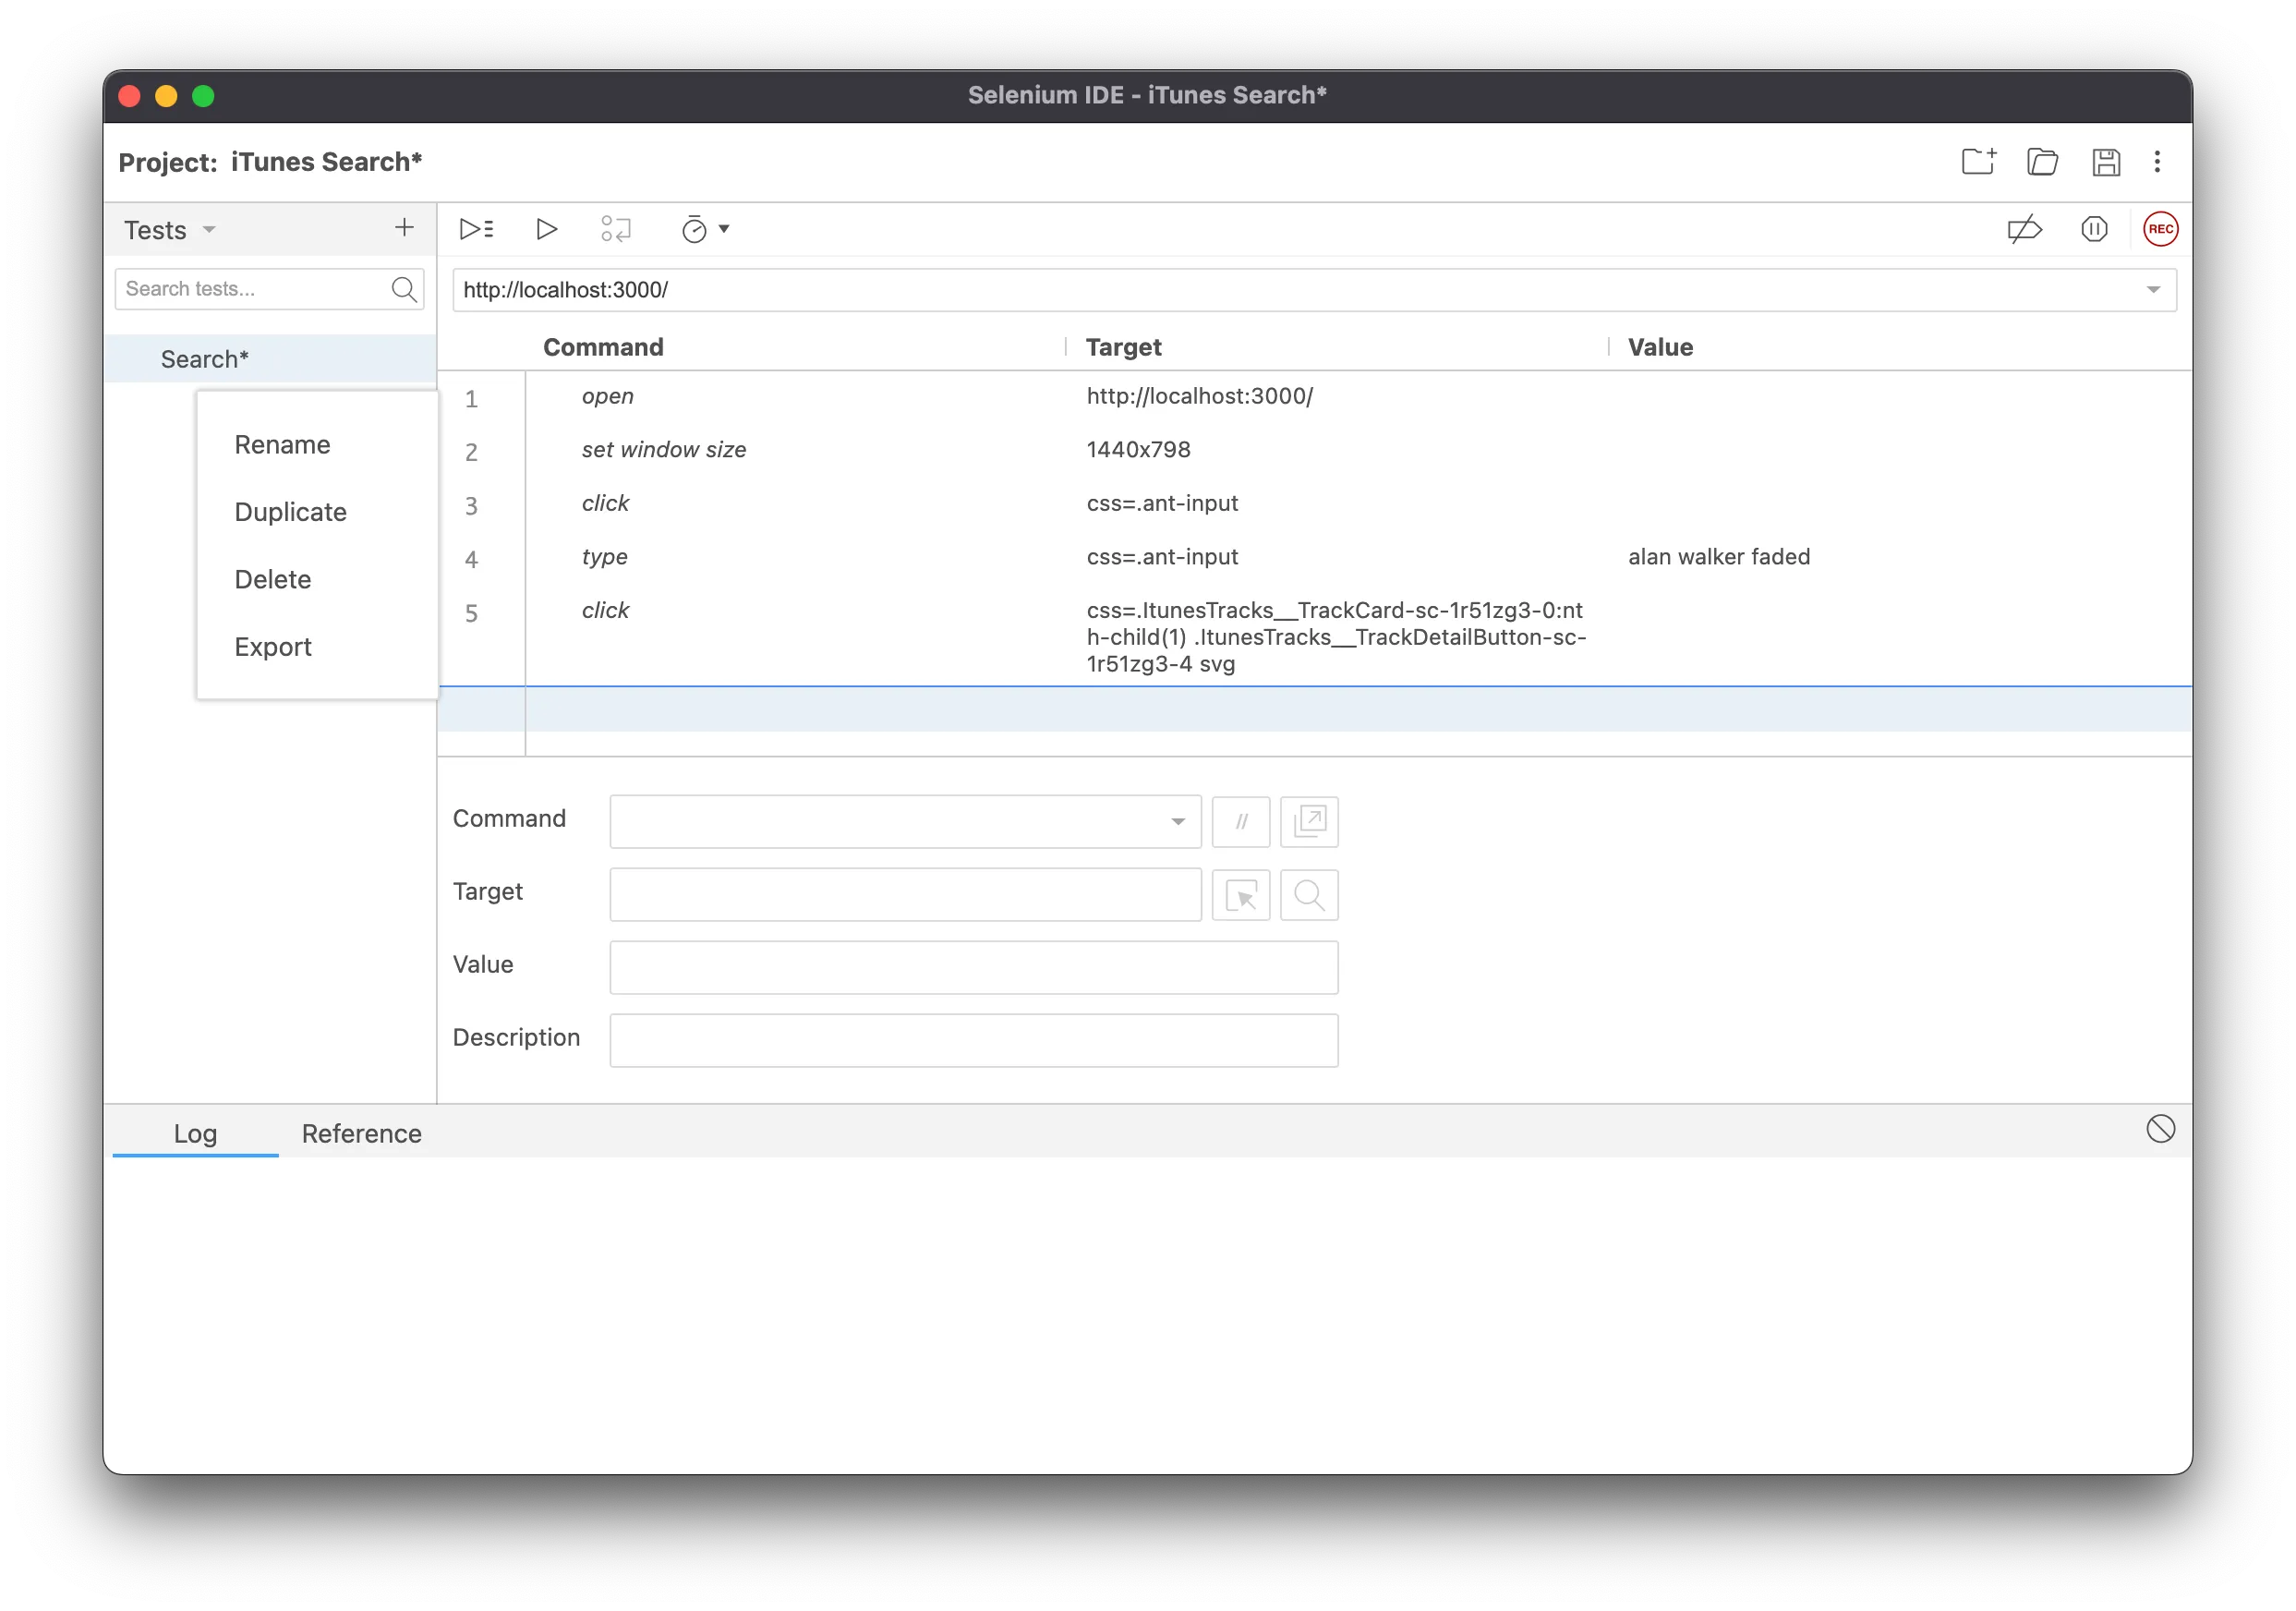Click the ItunesTracks TrackCard target cell
Viewport: 2296px width, 1611px height.
[1336, 637]
